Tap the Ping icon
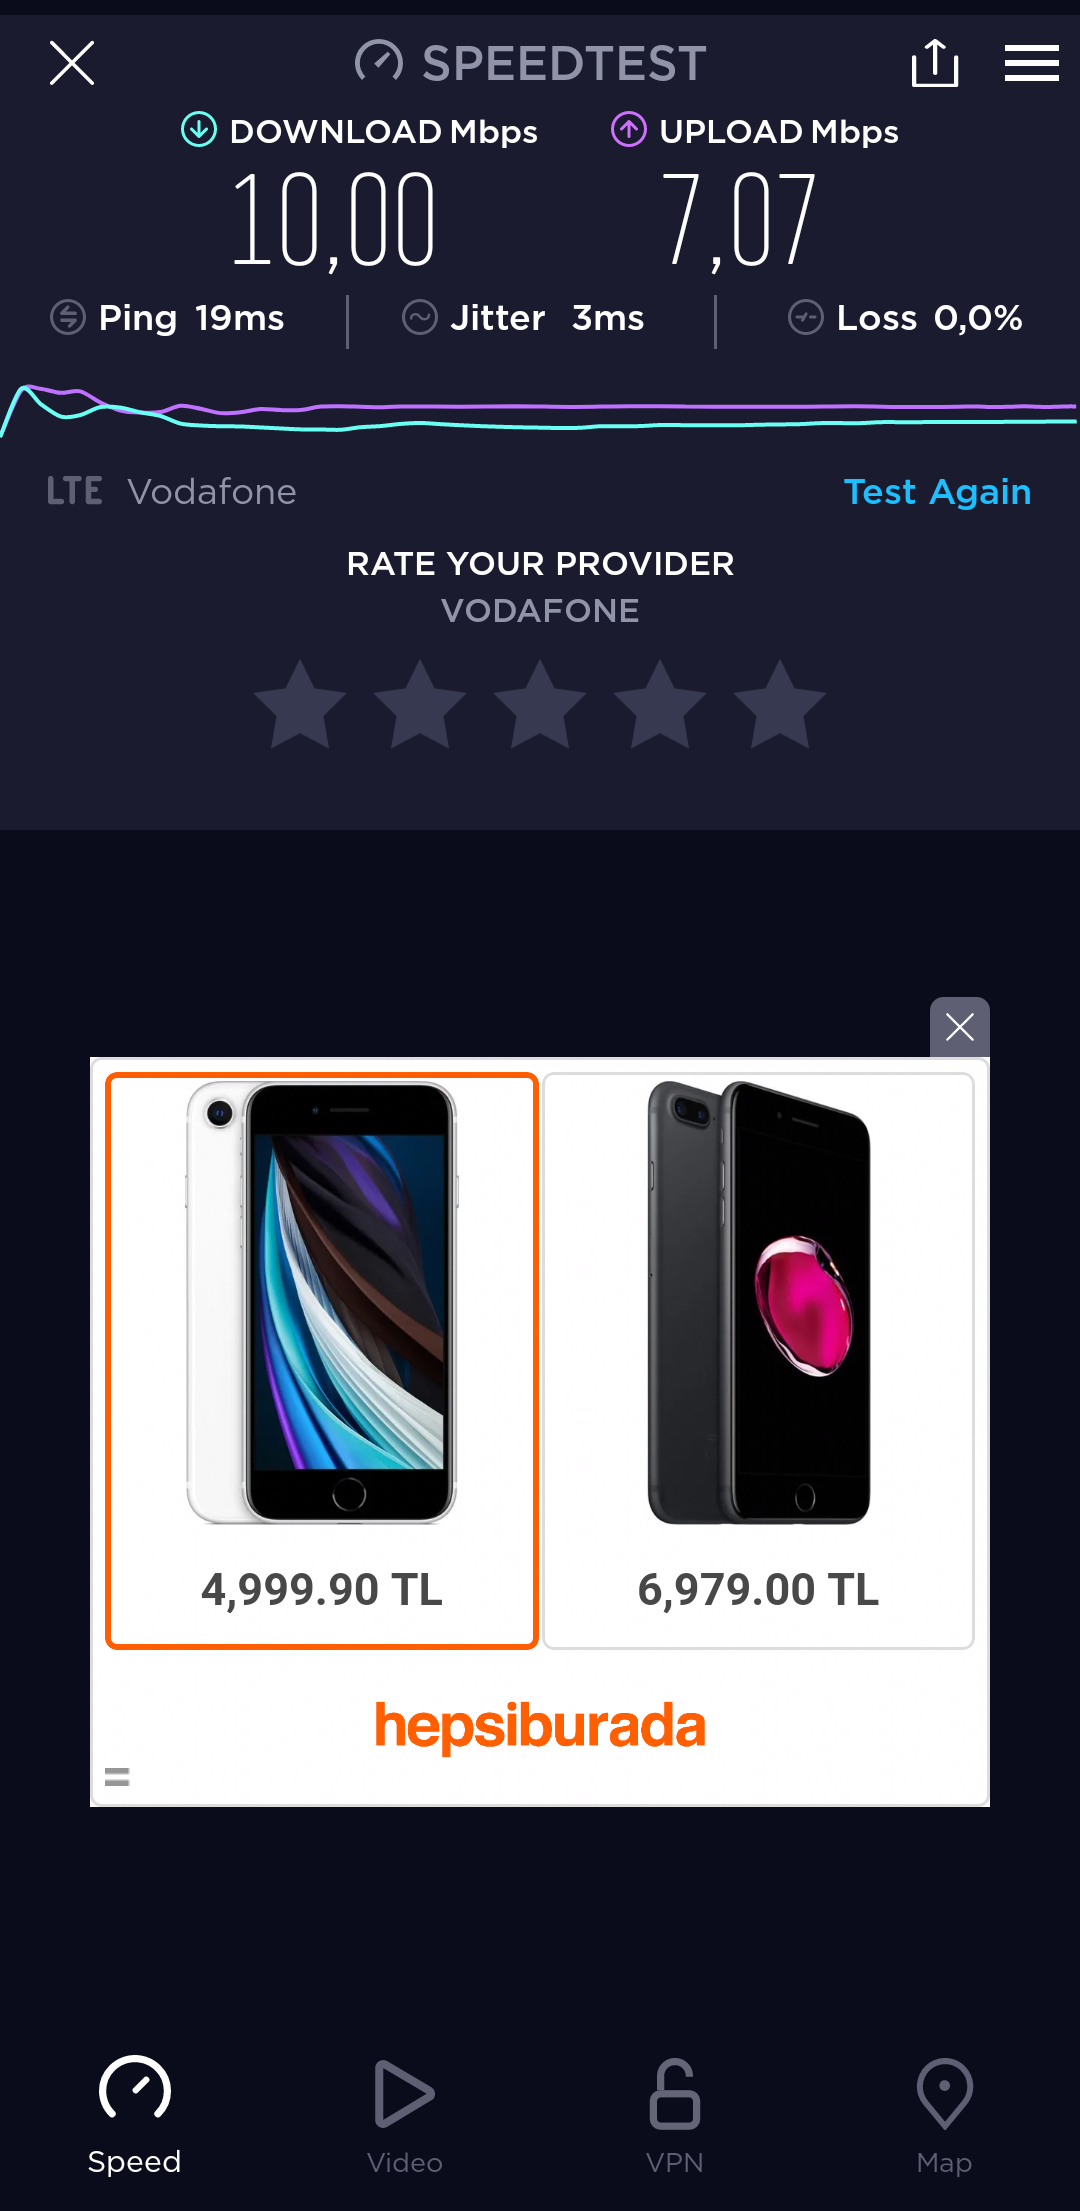Screen dimensions: 1080x2211 (68, 318)
